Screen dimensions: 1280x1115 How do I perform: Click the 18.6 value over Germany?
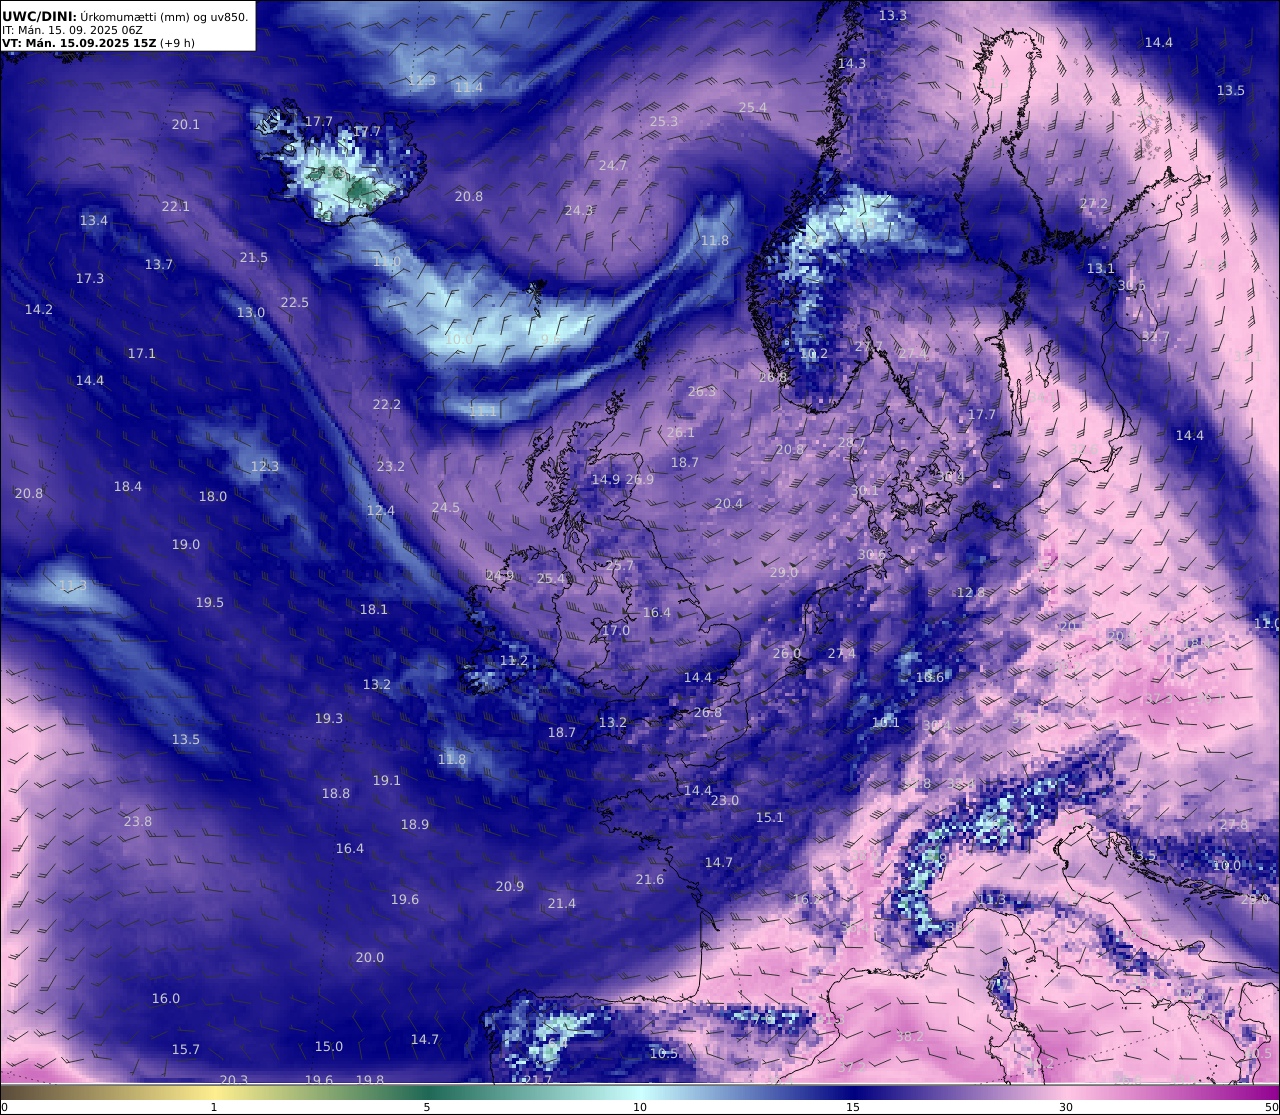point(930,678)
